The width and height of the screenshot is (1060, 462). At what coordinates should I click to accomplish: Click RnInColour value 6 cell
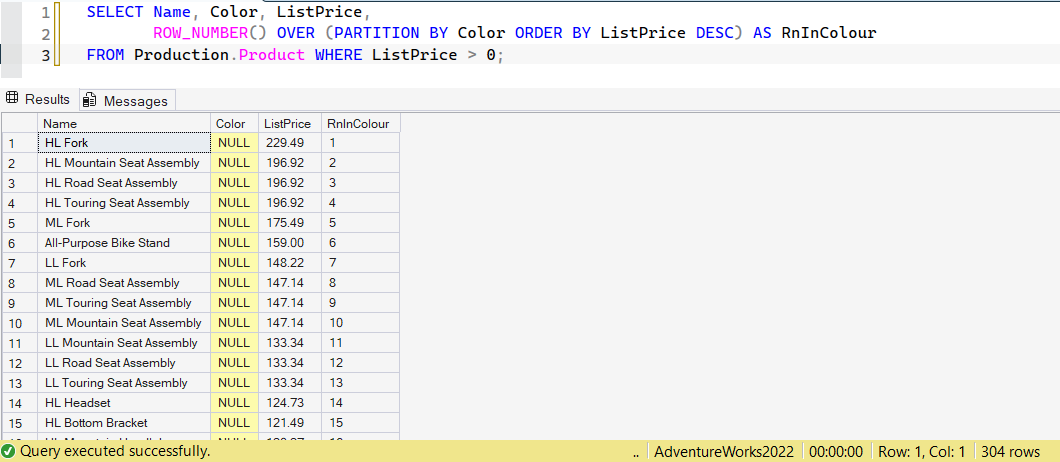coord(361,243)
